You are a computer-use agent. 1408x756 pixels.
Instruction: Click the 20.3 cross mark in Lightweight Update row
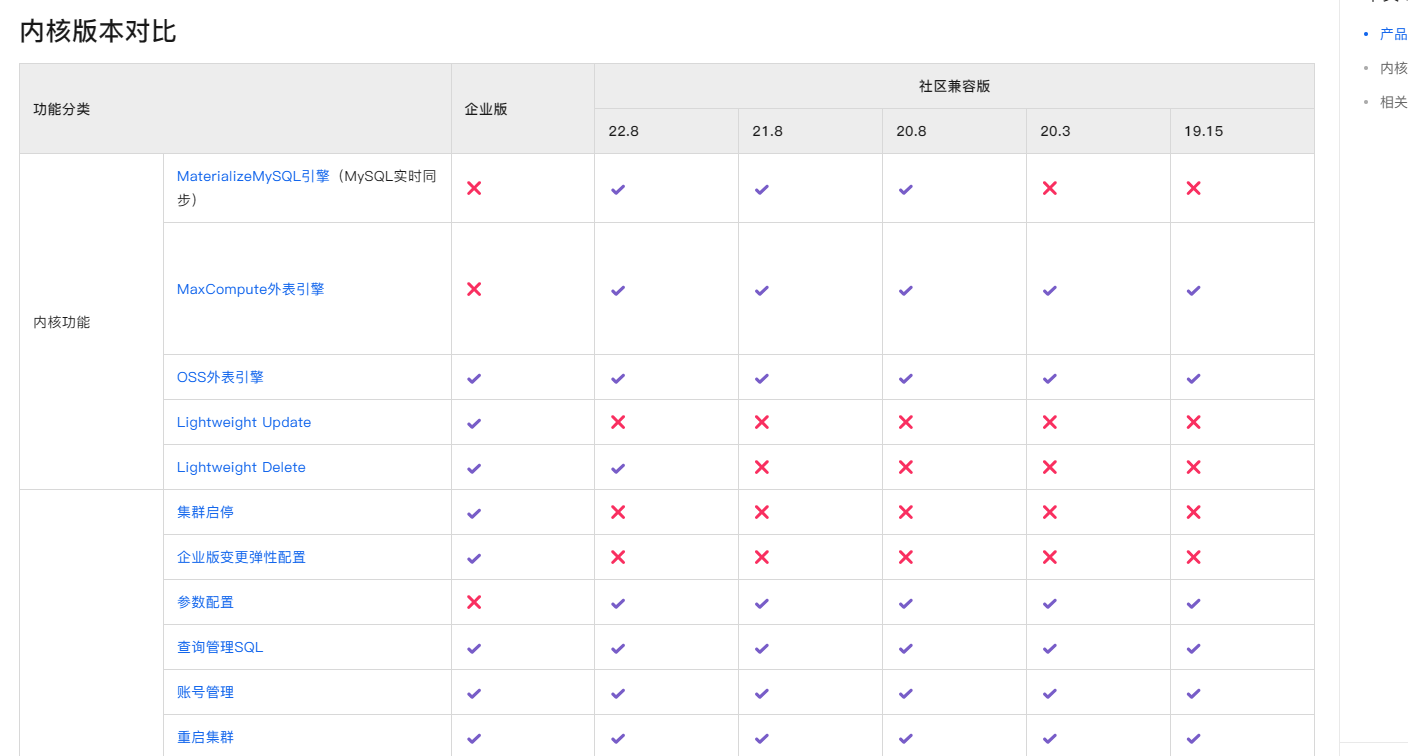[1049, 422]
